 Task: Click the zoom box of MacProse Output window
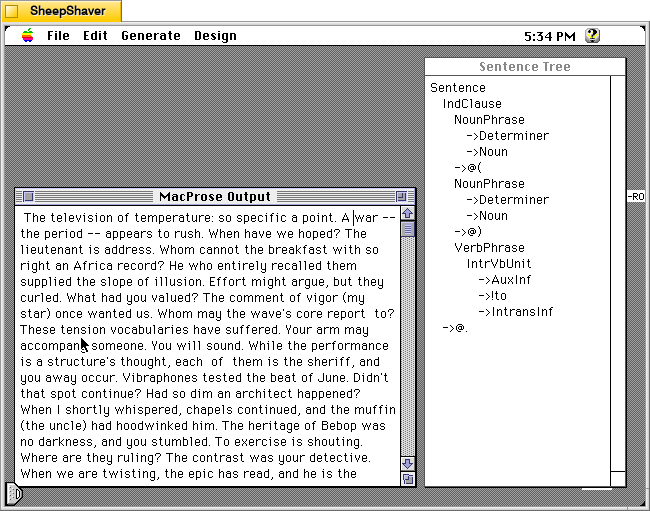click(x=401, y=196)
